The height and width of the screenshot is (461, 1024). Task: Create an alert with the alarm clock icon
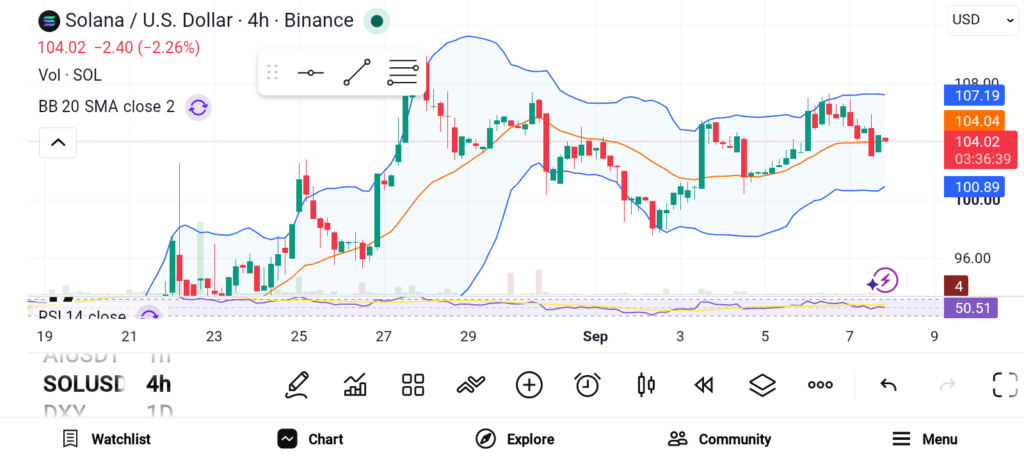pyautogui.click(x=588, y=385)
